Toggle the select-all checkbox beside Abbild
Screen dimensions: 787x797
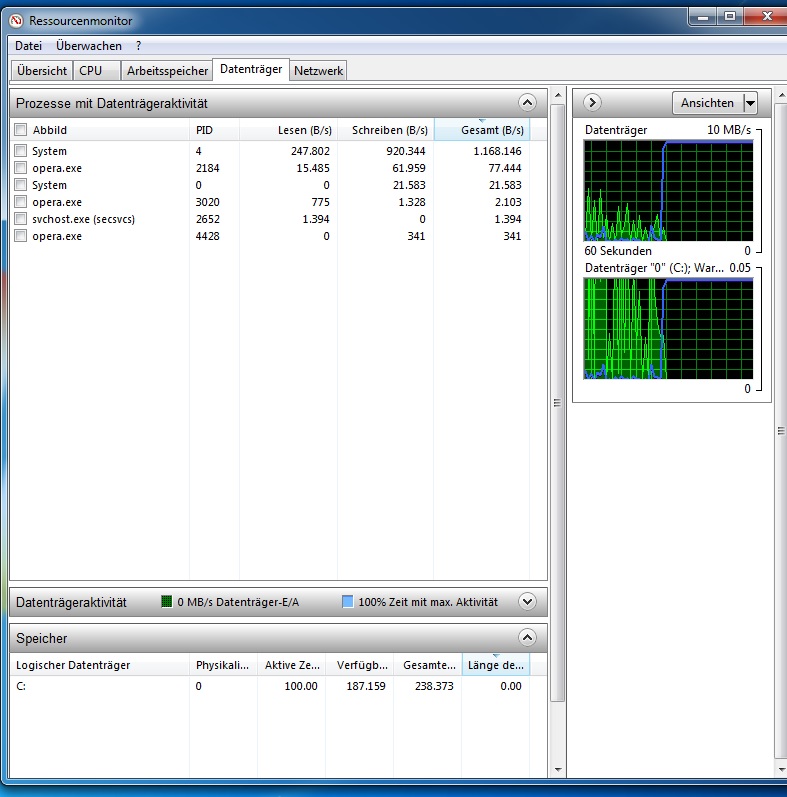[20, 130]
